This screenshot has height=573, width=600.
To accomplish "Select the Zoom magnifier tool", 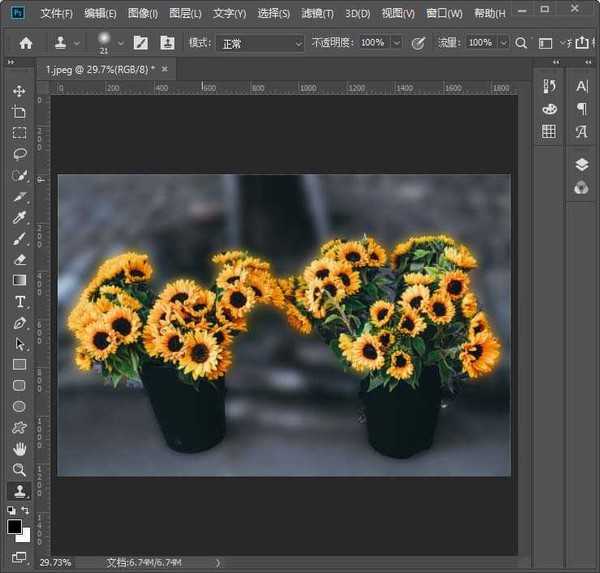I will point(19,469).
